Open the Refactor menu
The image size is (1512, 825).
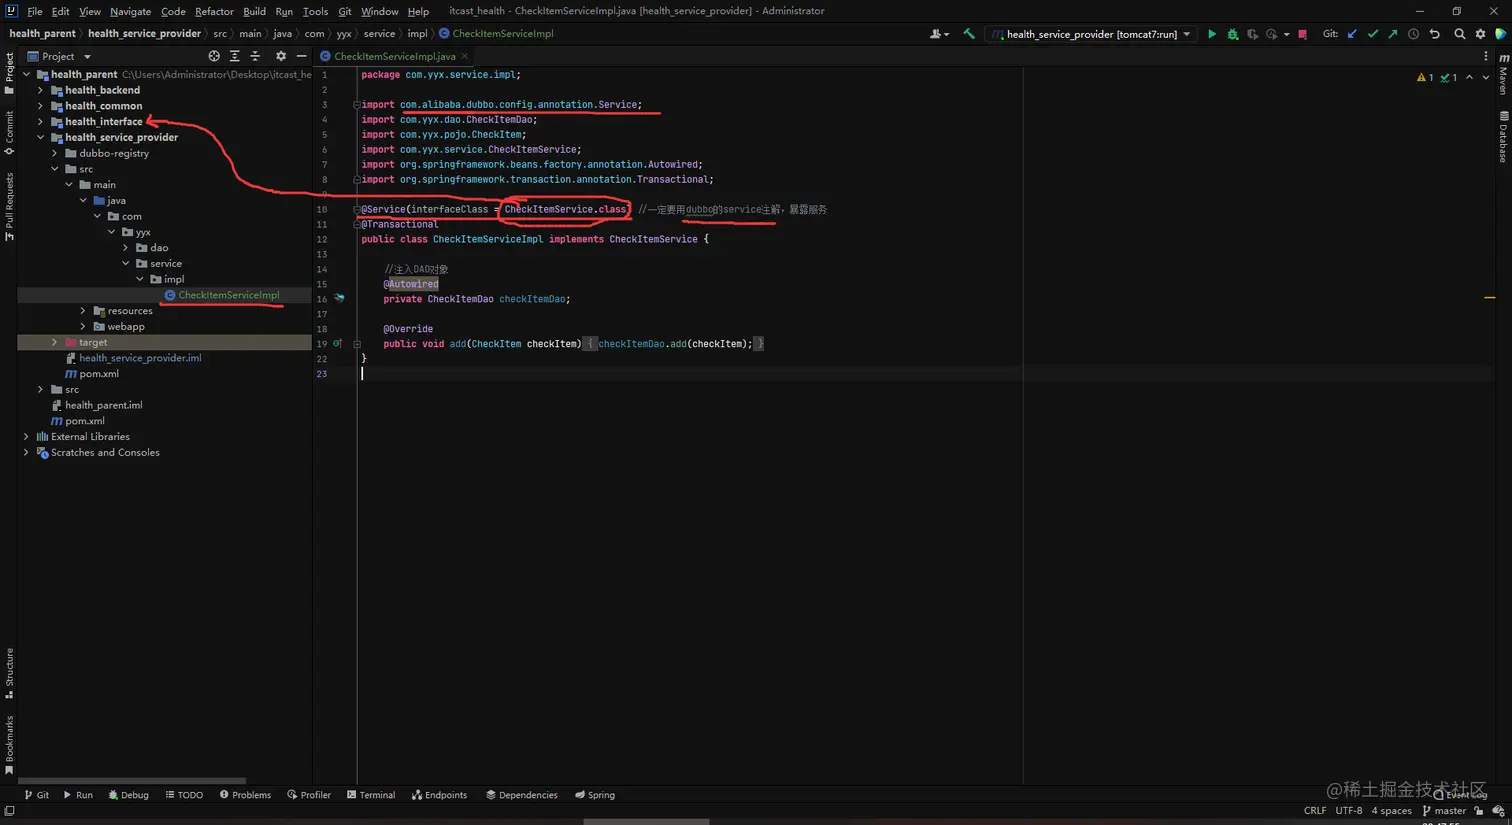(214, 11)
